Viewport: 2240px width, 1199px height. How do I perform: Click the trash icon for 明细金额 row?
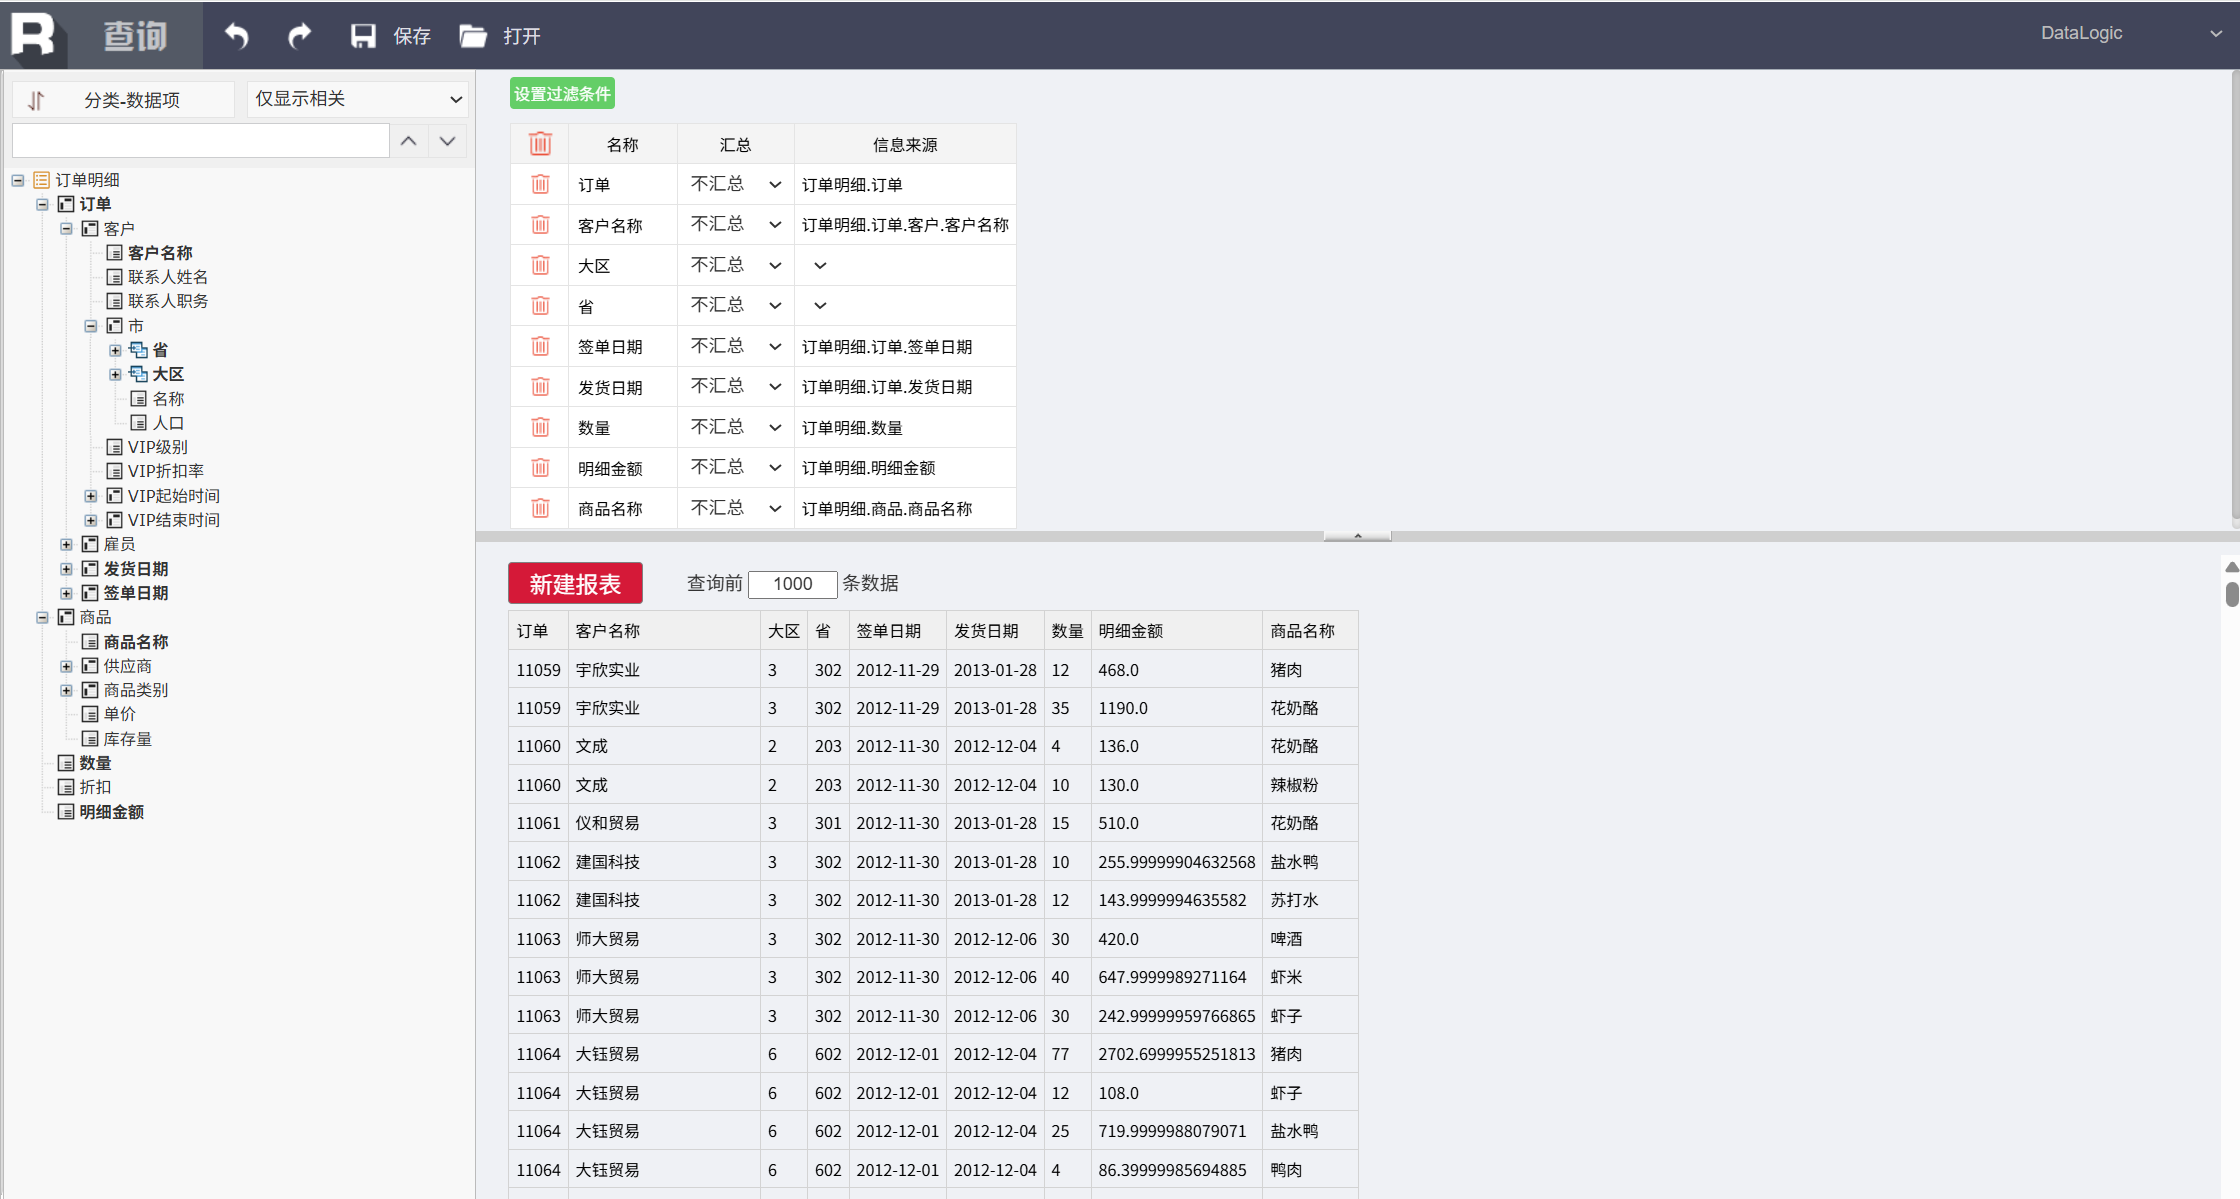tap(540, 468)
